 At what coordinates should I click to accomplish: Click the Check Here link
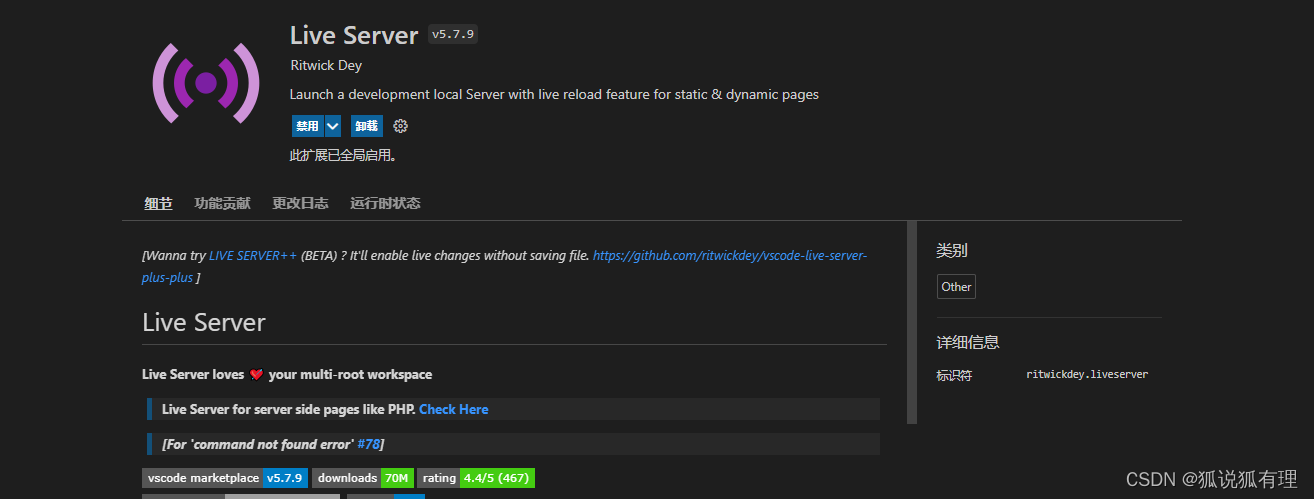pyautogui.click(x=454, y=409)
